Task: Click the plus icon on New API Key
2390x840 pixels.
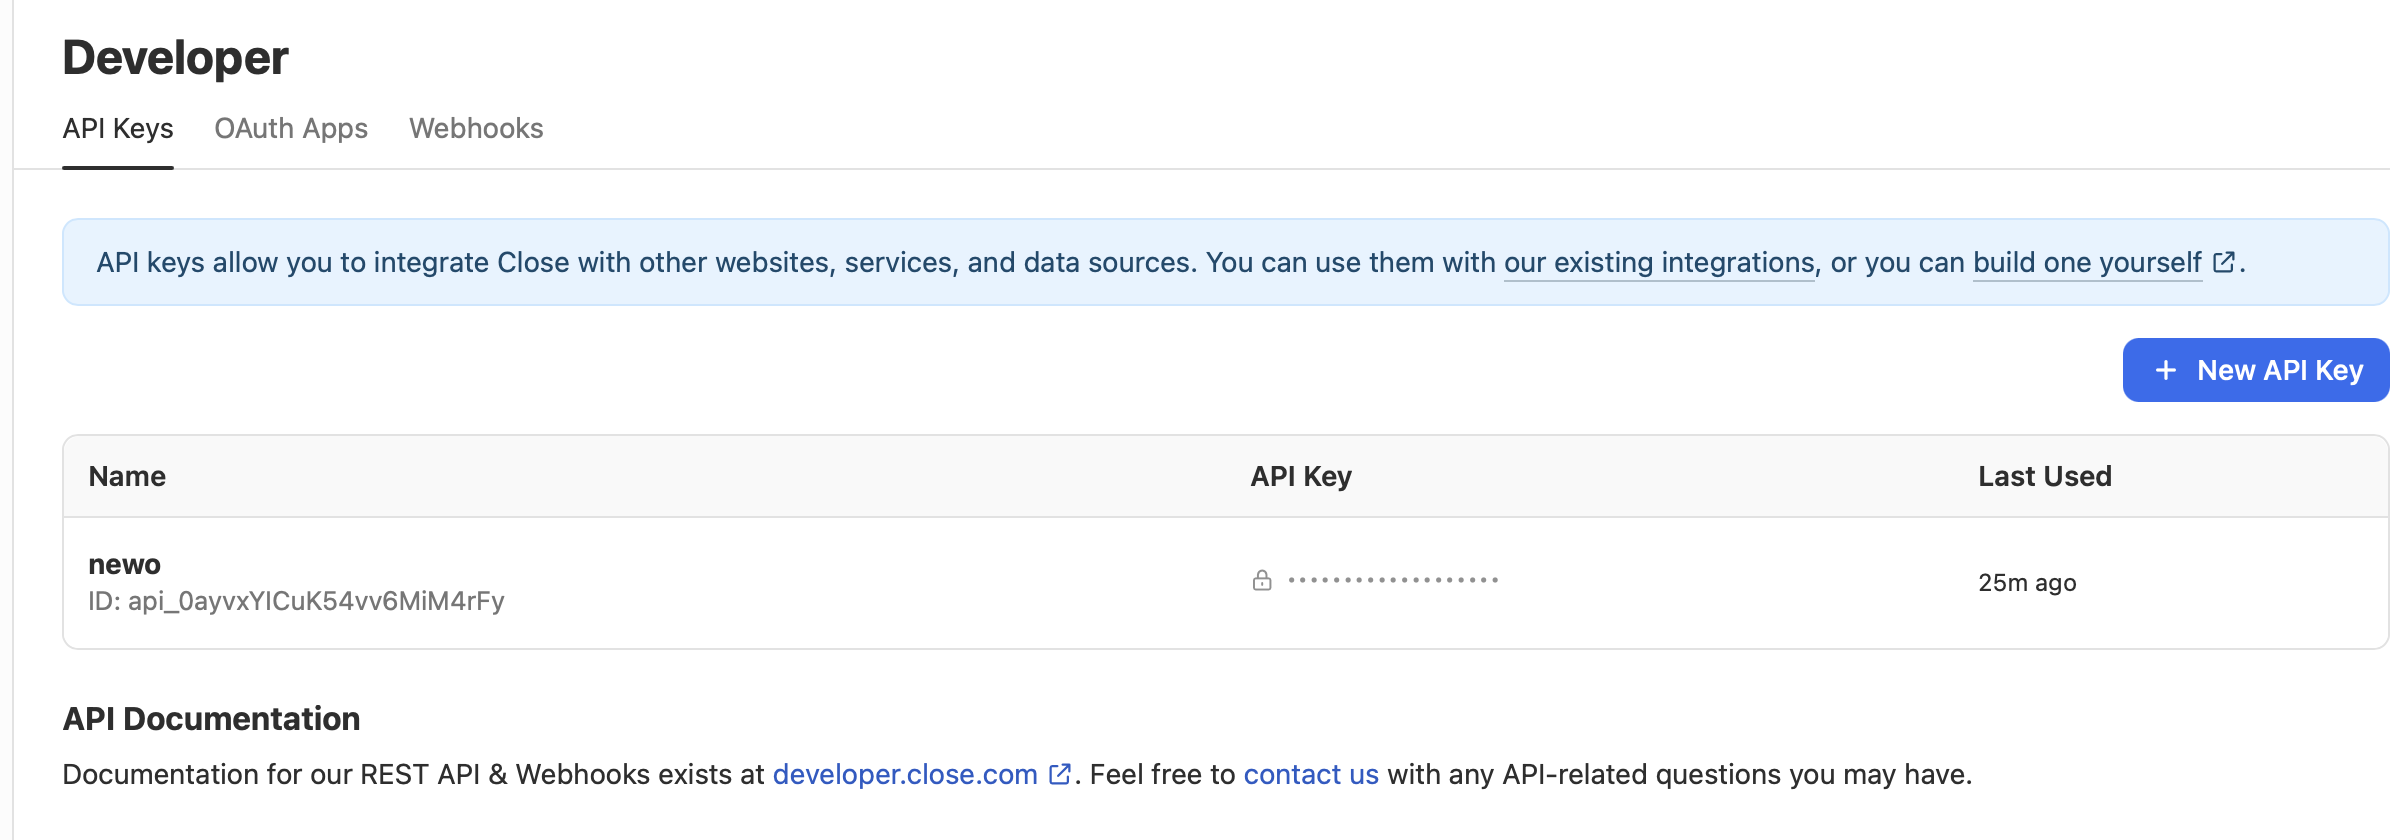Action: (2166, 371)
